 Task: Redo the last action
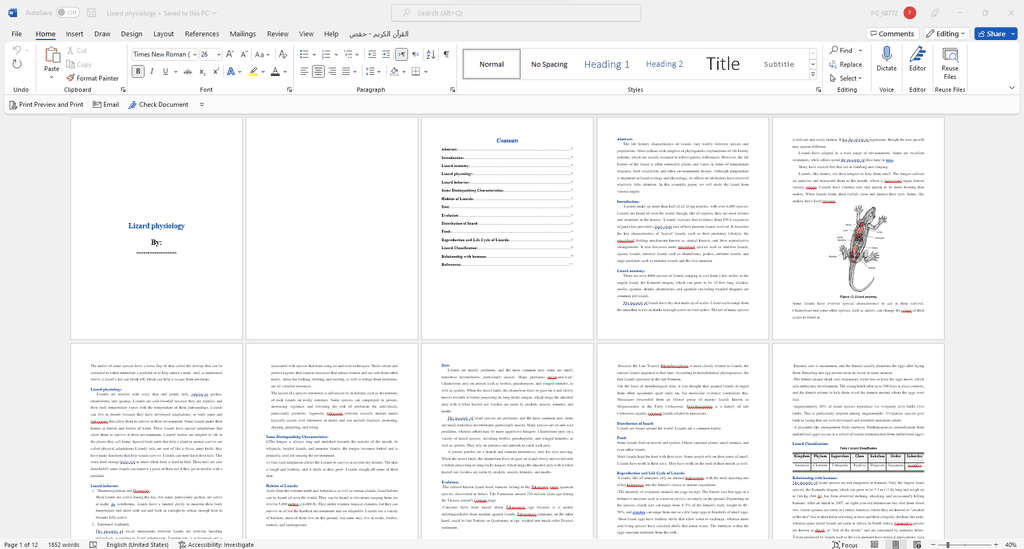(17, 64)
